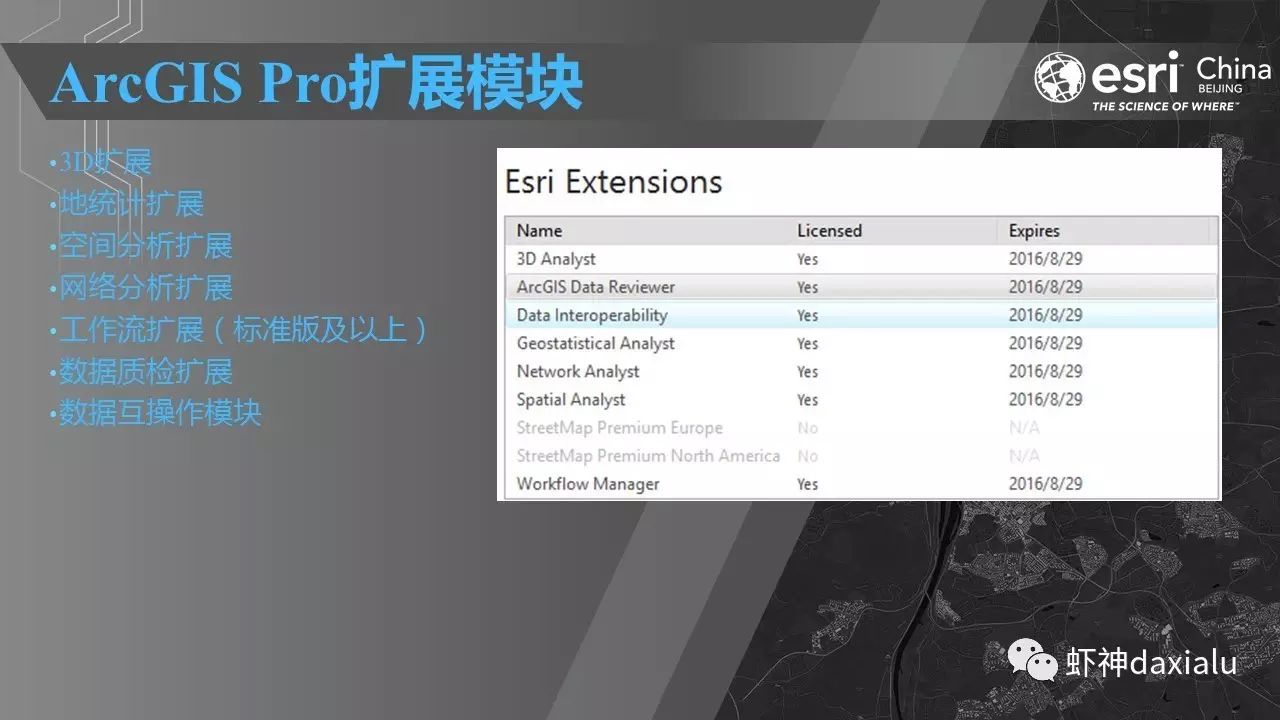1280x720 pixels.
Task: Click Licensed No for StreetMap Premium North America
Action: pyautogui.click(x=808, y=456)
